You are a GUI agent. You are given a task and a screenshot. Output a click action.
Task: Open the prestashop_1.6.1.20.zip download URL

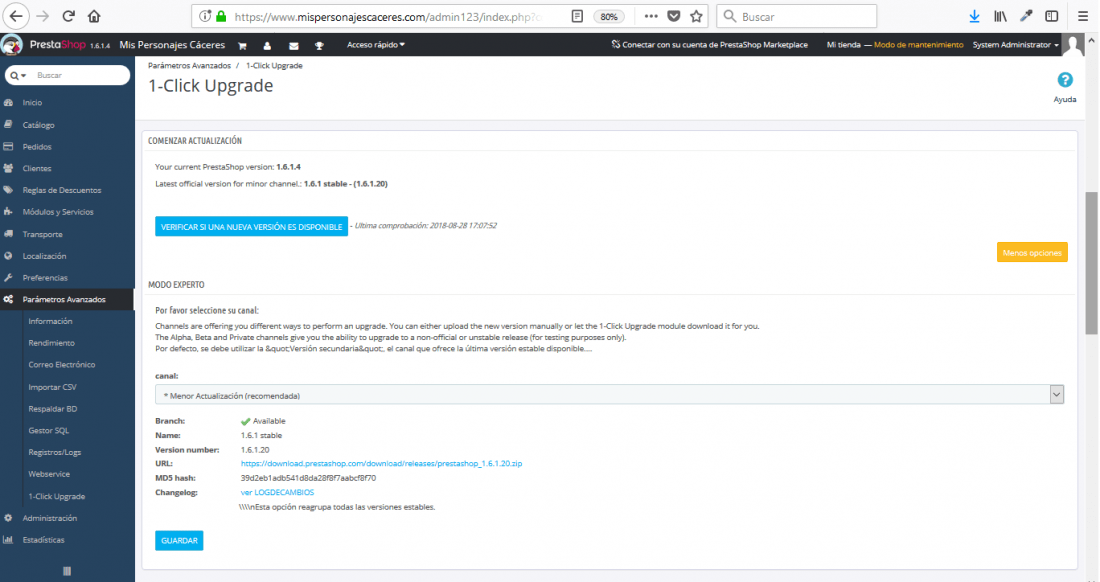381,463
